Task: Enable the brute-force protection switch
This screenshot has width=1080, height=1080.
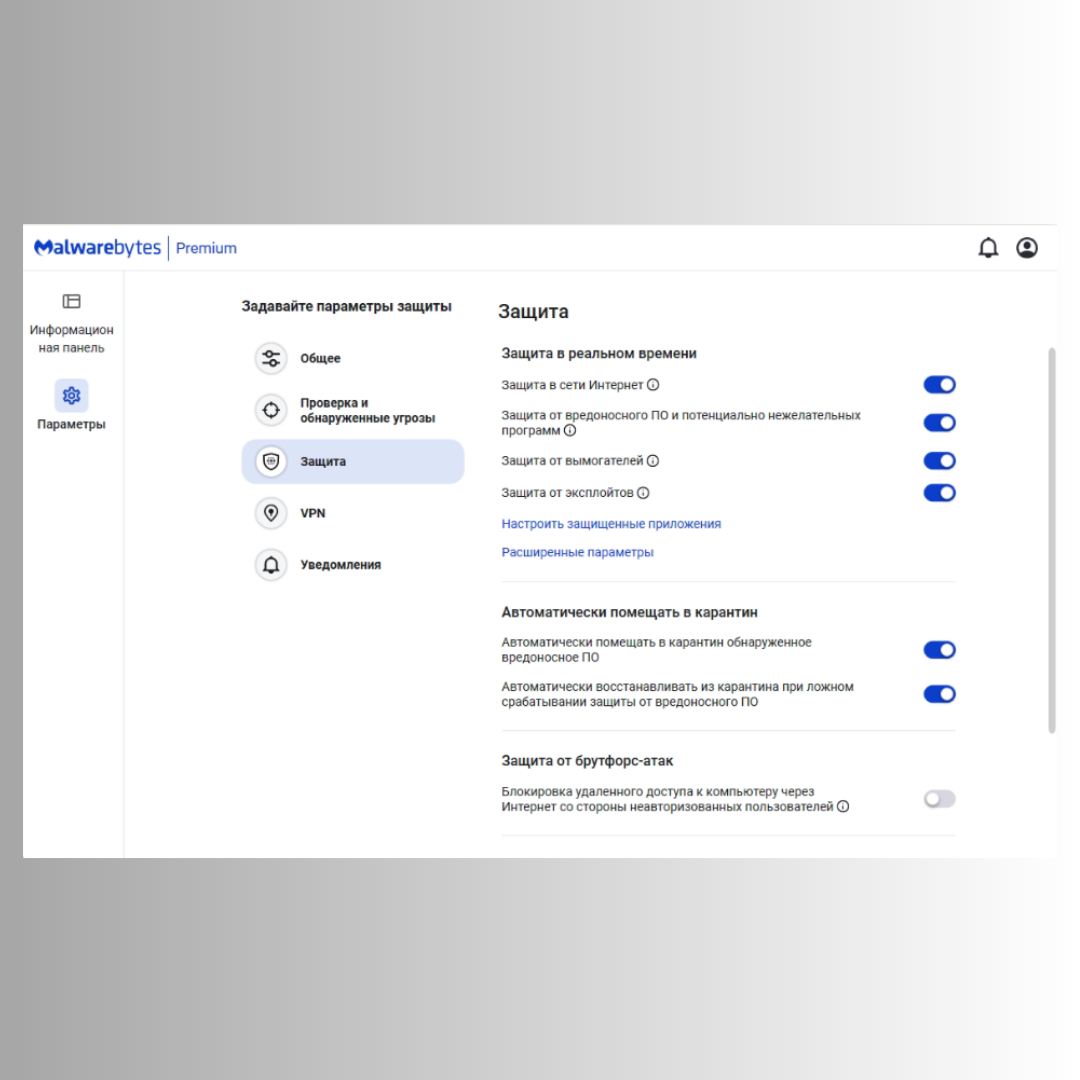Action: [939, 799]
